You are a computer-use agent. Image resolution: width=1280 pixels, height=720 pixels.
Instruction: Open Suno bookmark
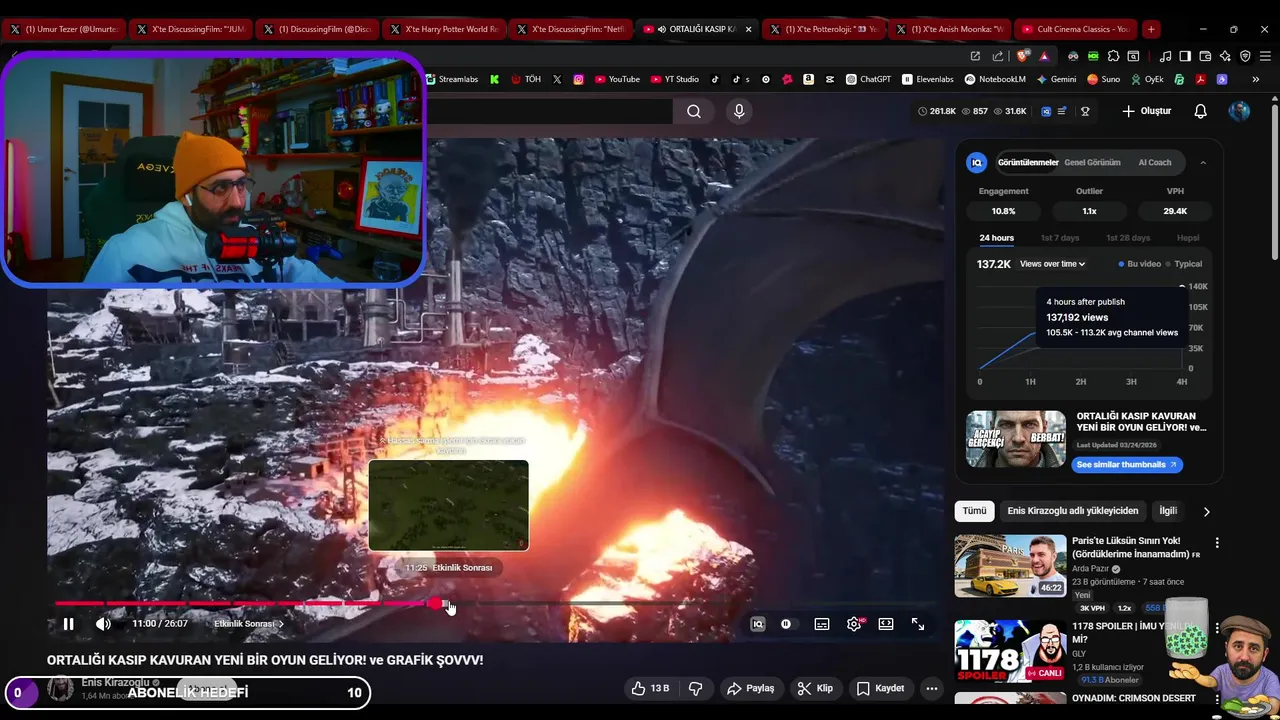click(1104, 79)
